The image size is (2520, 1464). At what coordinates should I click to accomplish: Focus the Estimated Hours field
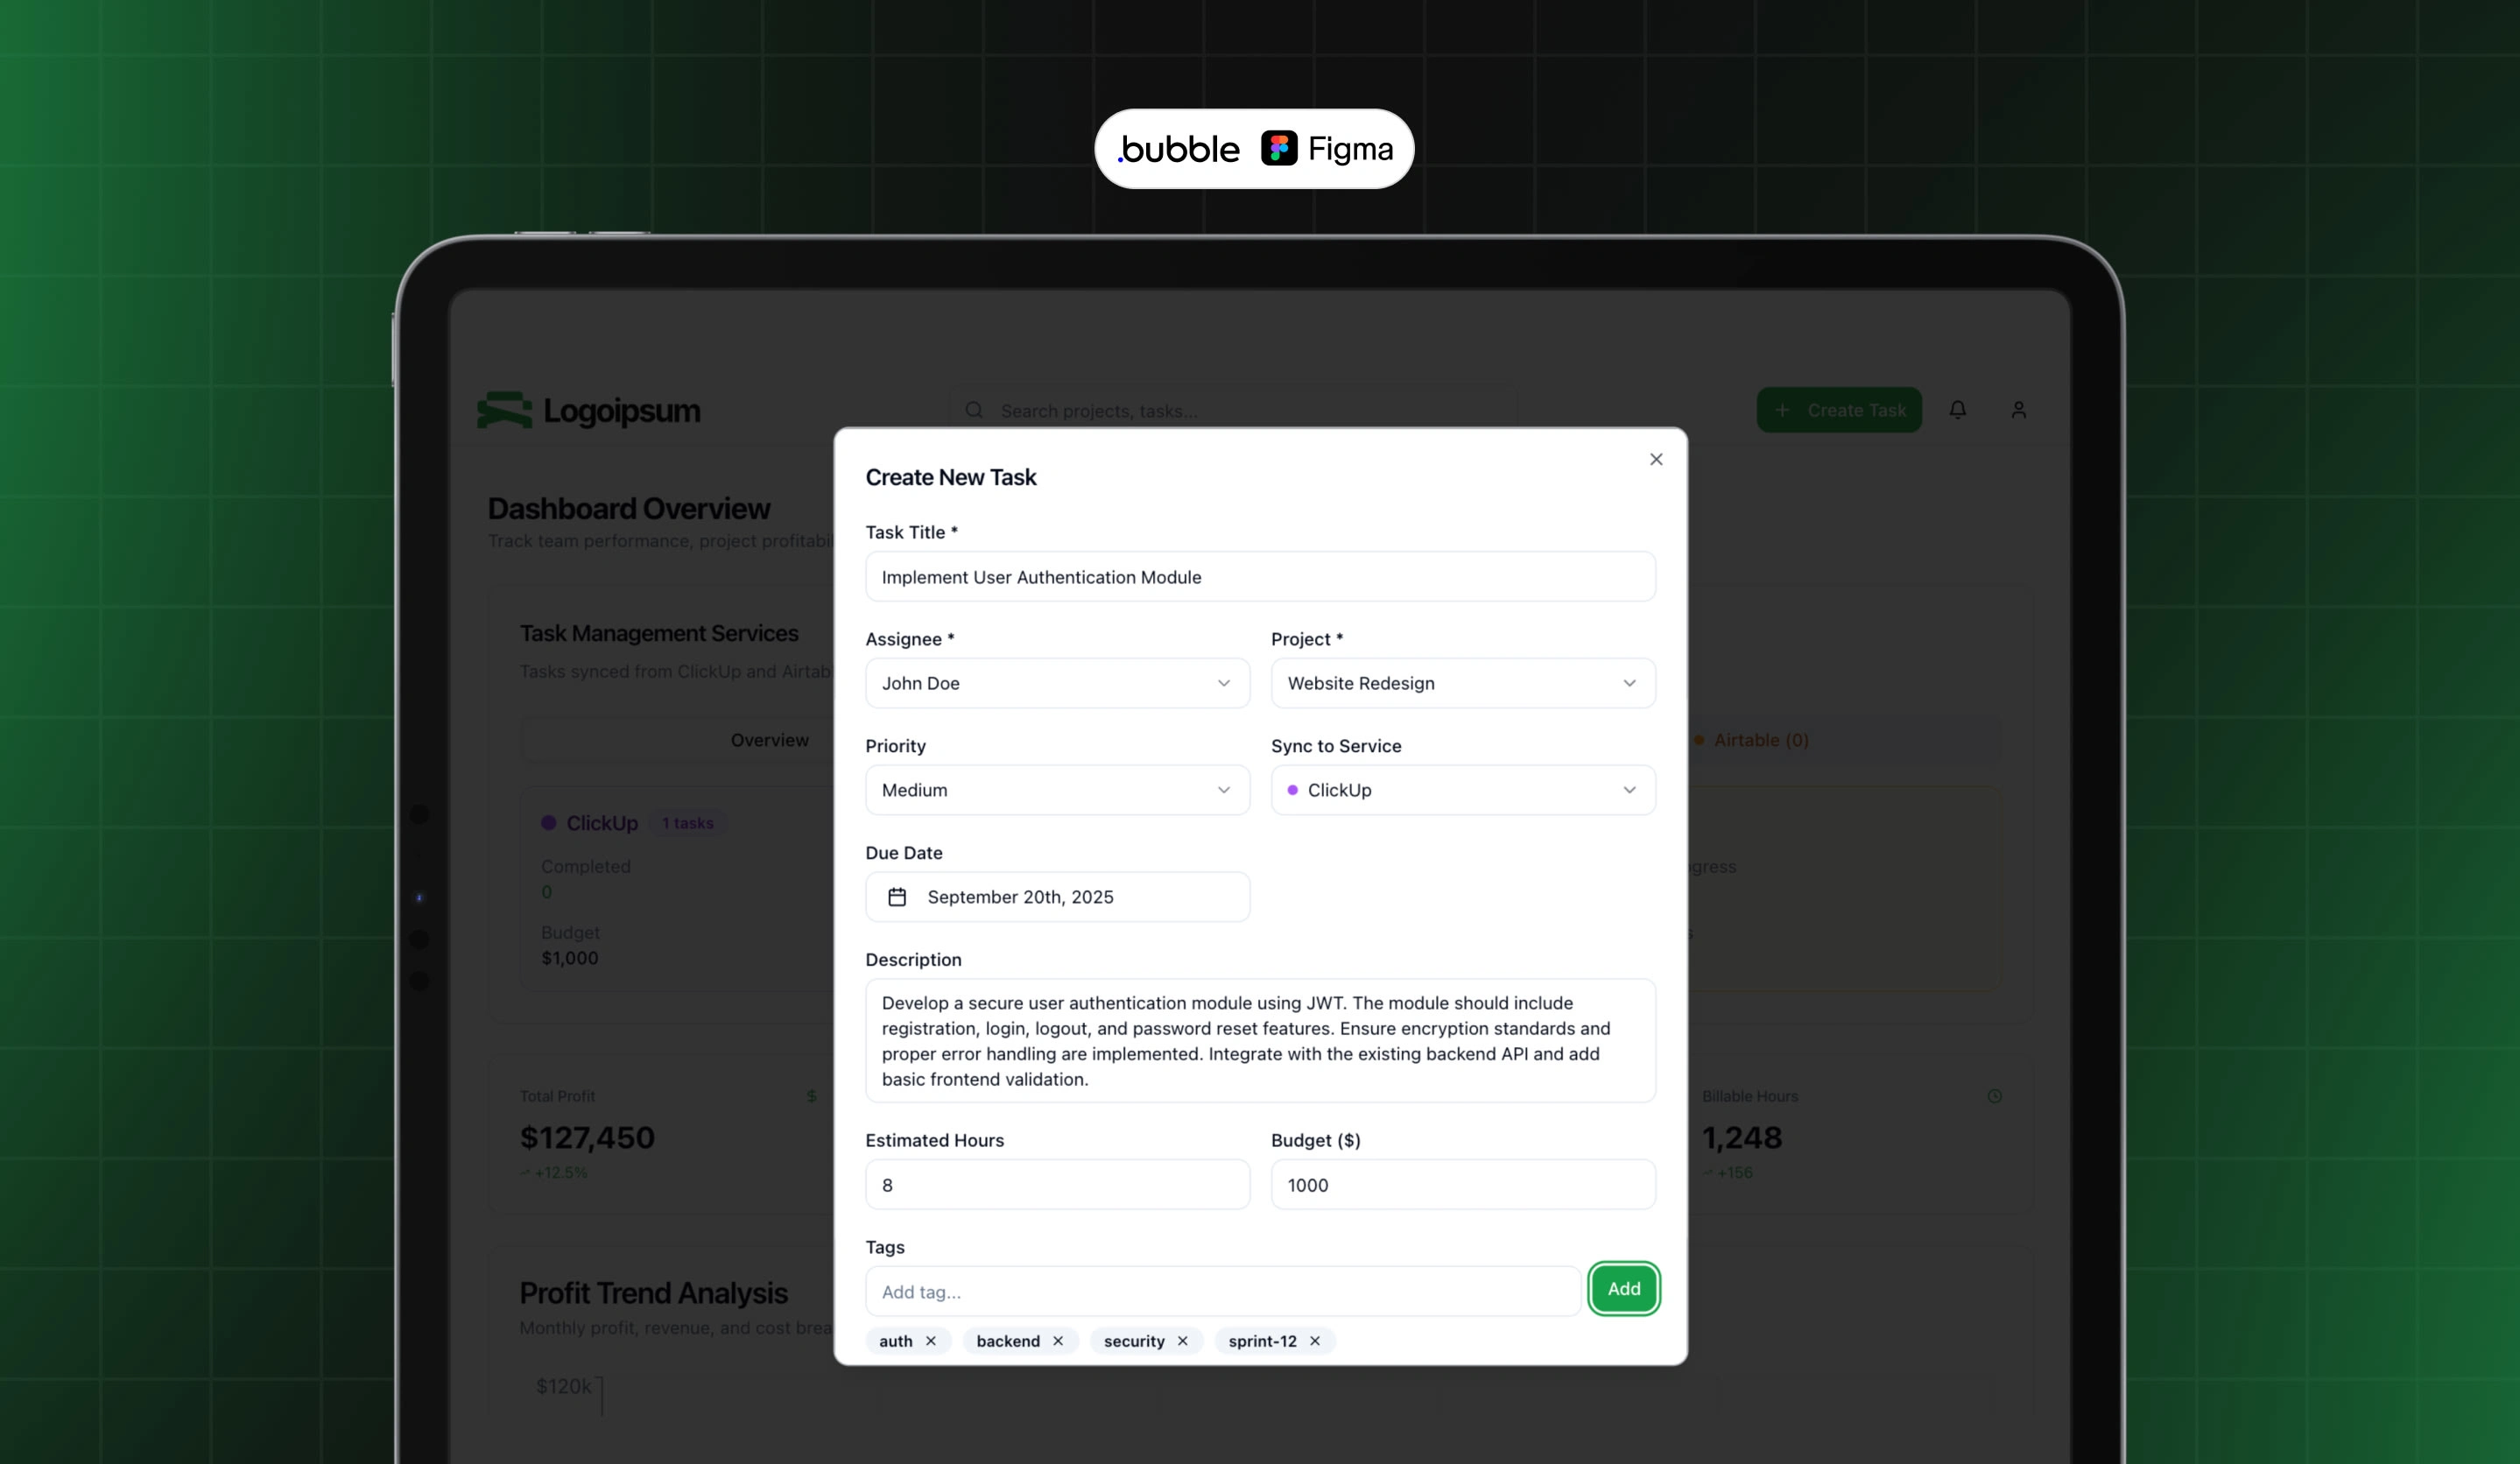point(1057,1185)
